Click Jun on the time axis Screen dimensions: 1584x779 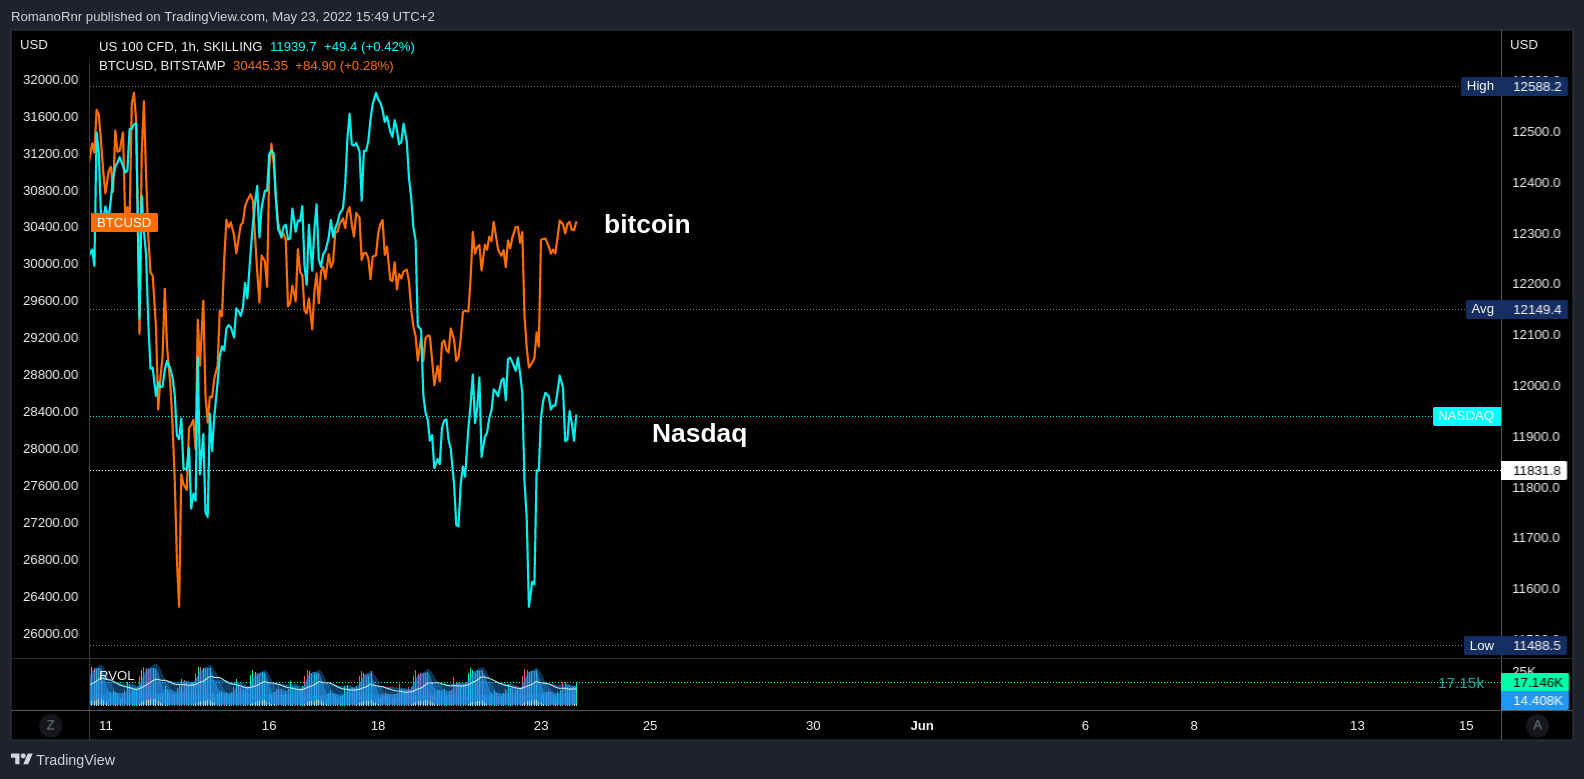pyautogui.click(x=922, y=726)
